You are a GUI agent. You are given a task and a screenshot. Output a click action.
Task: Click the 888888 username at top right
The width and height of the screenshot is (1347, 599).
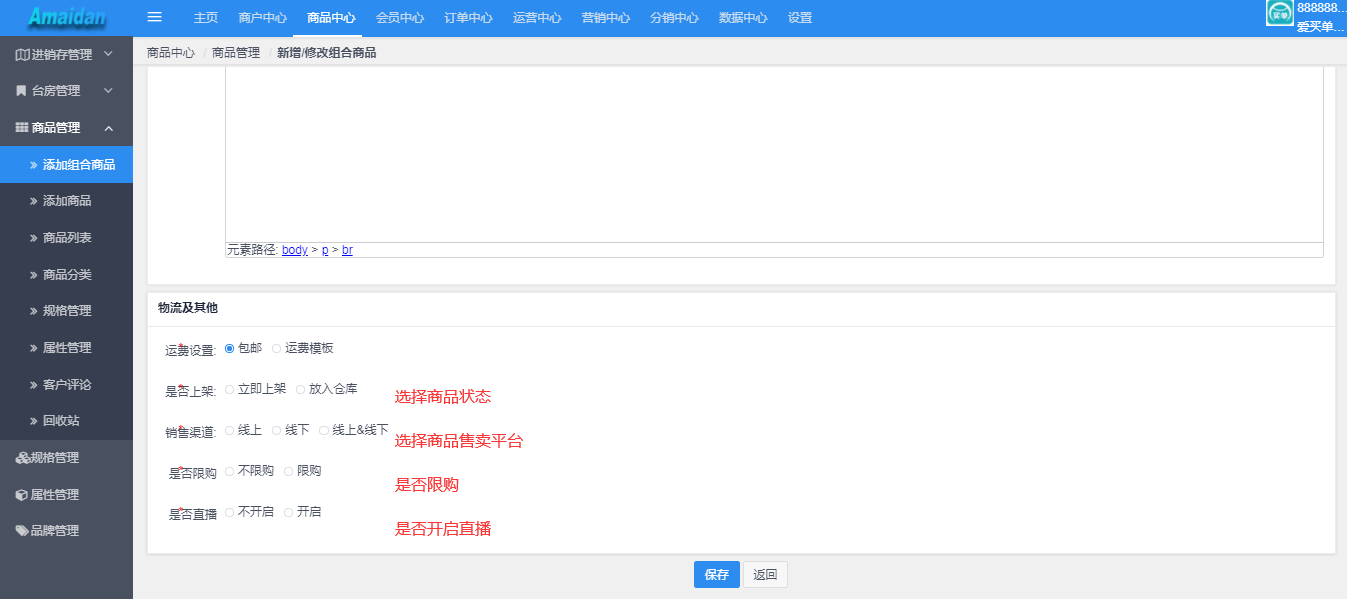pyautogui.click(x=1321, y=7)
